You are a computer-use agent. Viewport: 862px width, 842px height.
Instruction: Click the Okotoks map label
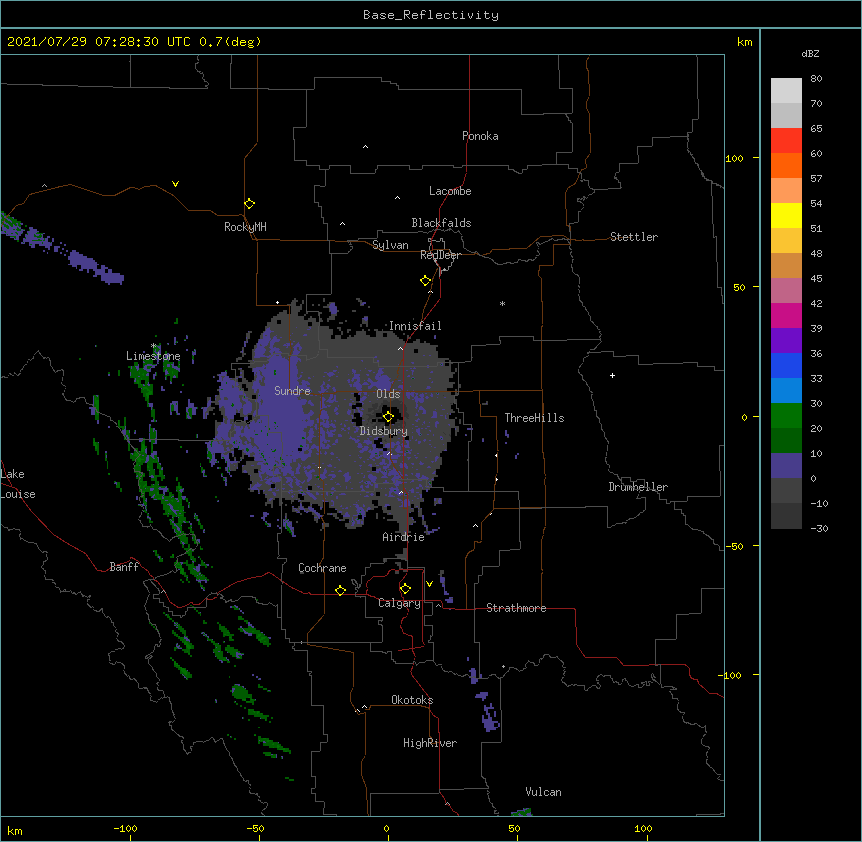412,700
